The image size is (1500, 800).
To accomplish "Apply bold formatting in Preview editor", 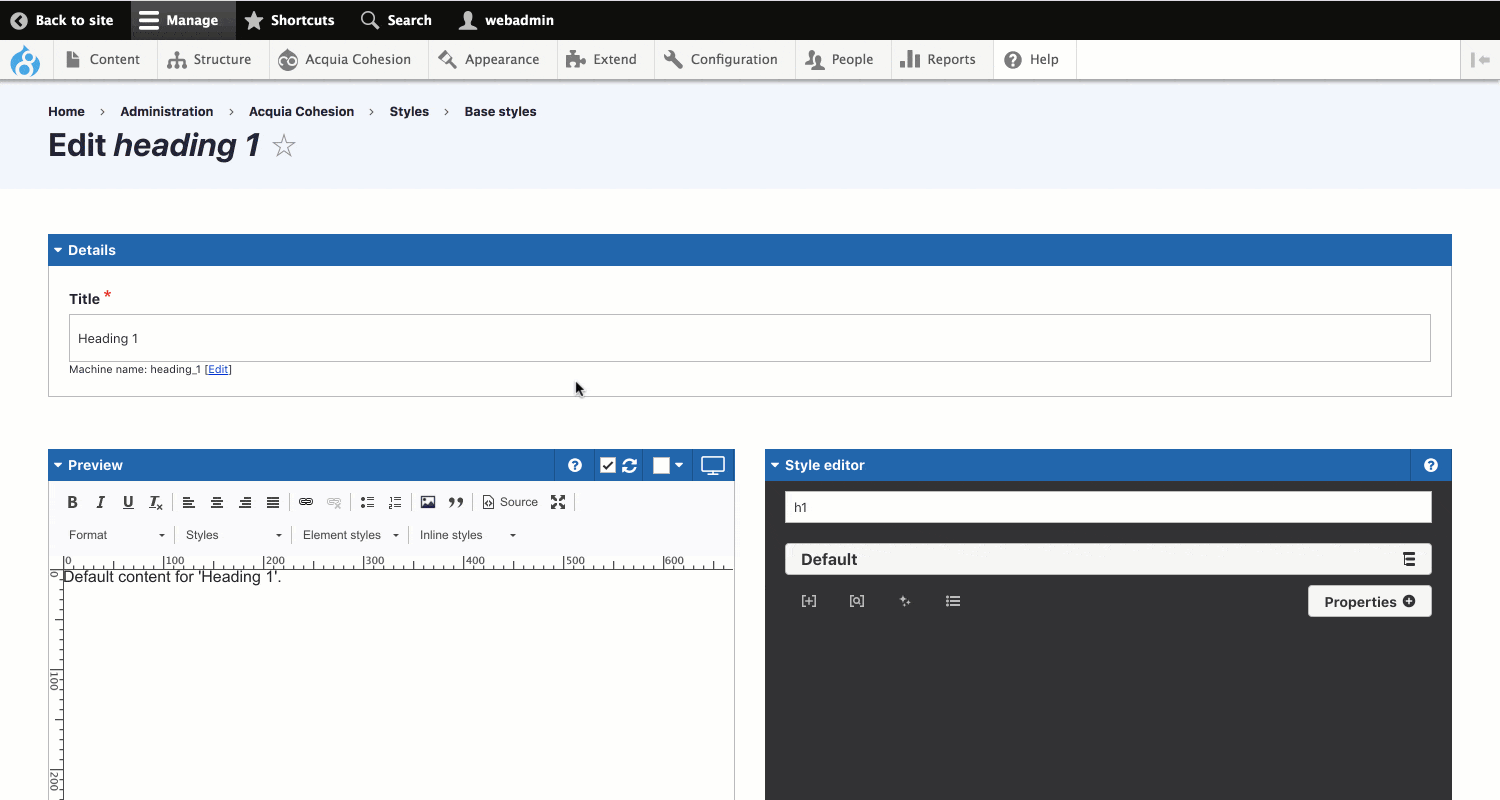I will (72, 502).
